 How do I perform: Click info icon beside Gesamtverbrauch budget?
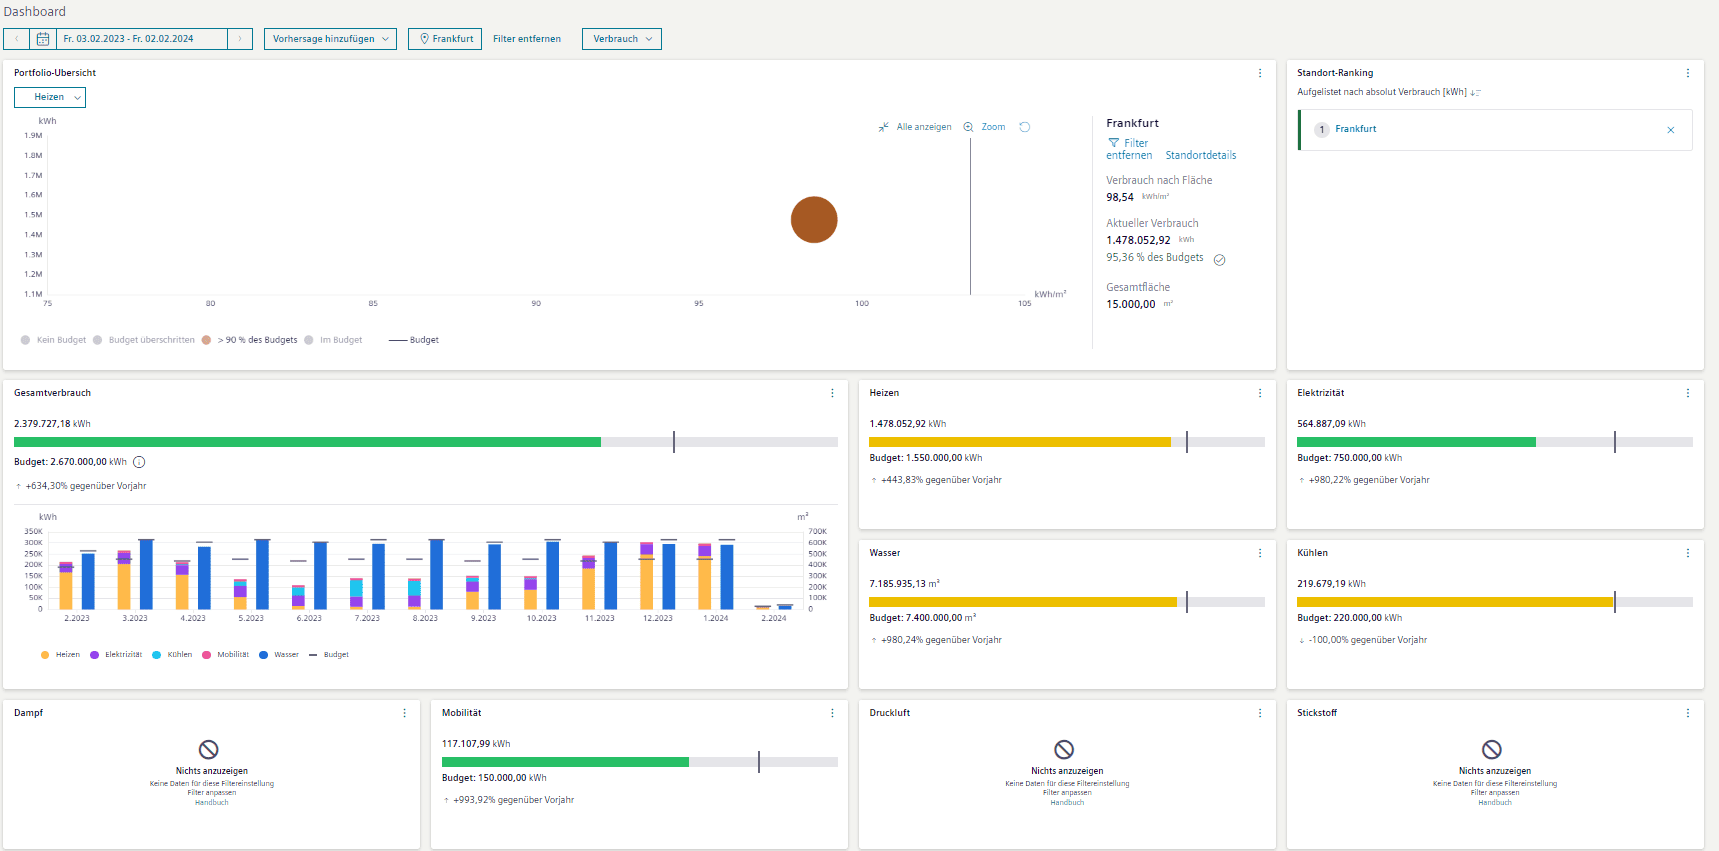click(x=139, y=462)
